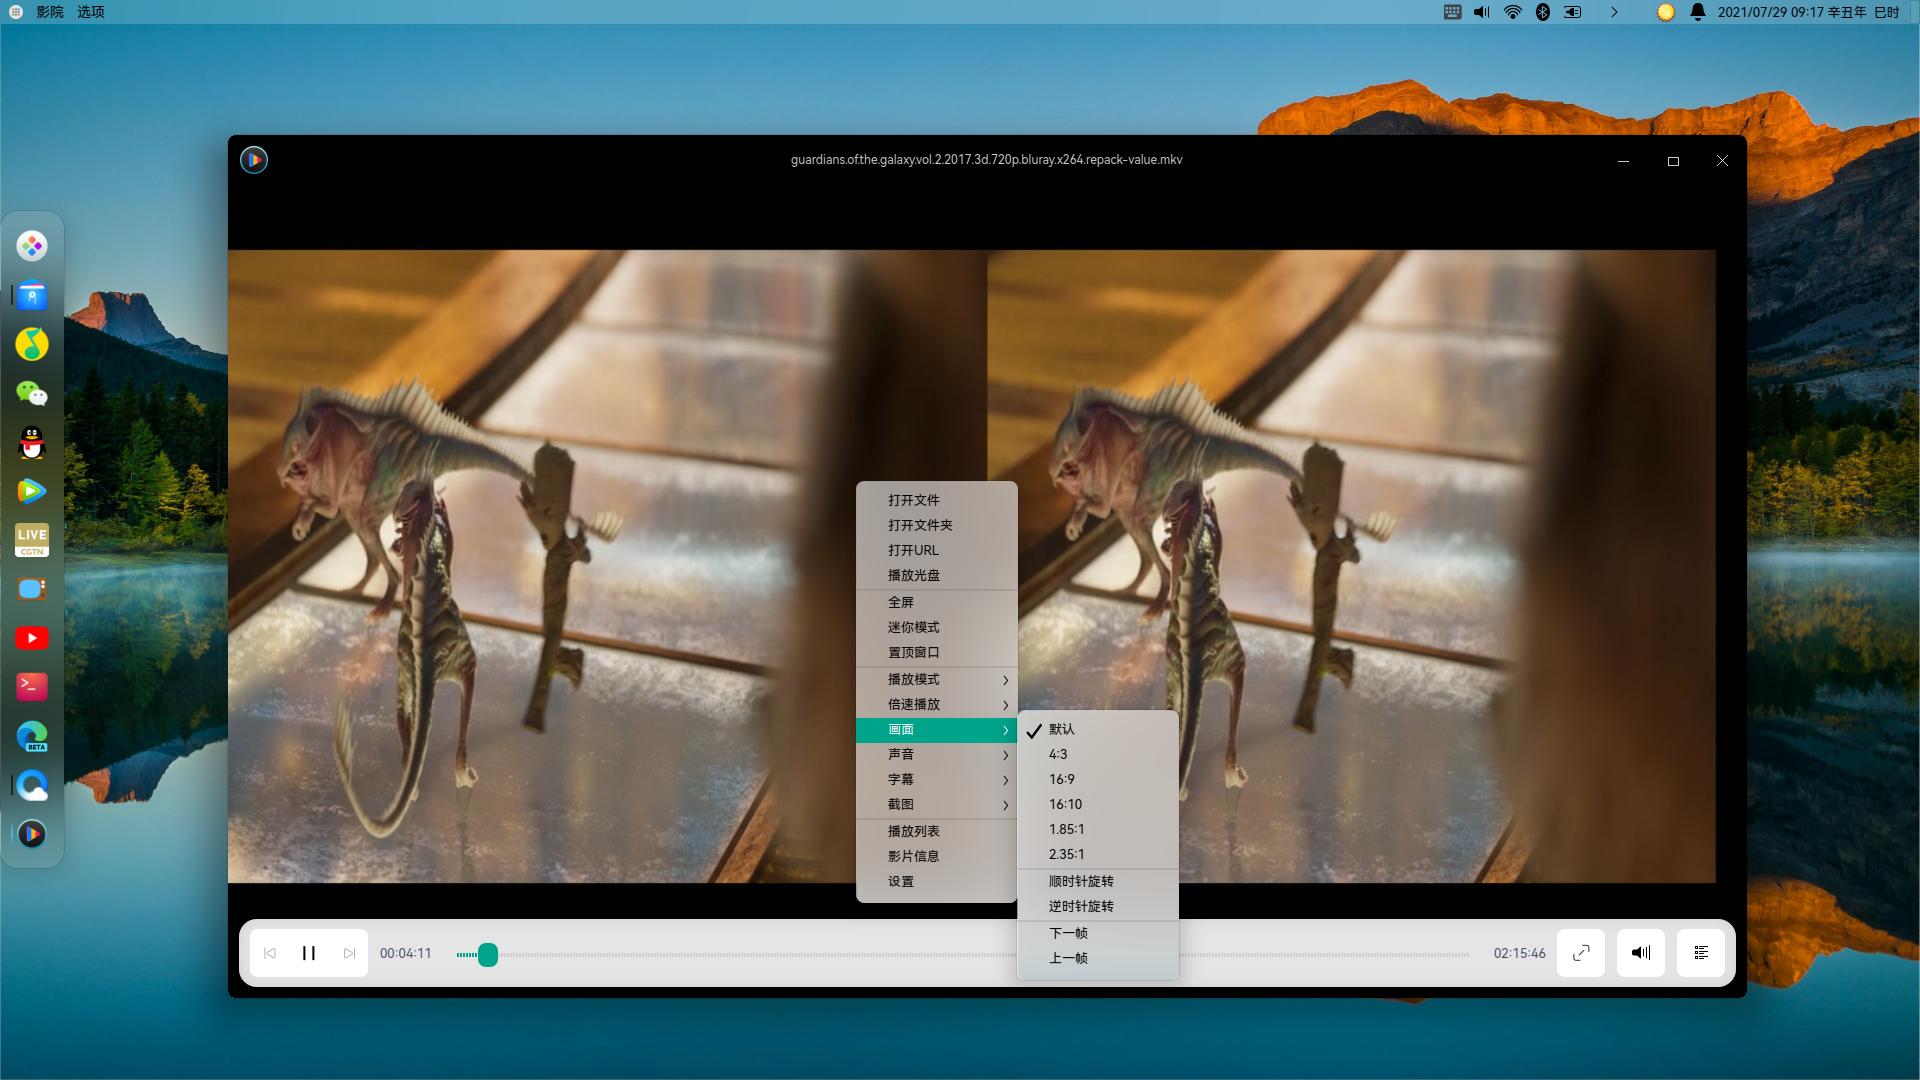
Task: Rotate the picture clockwise with 顺时针旋转
Action: point(1080,881)
